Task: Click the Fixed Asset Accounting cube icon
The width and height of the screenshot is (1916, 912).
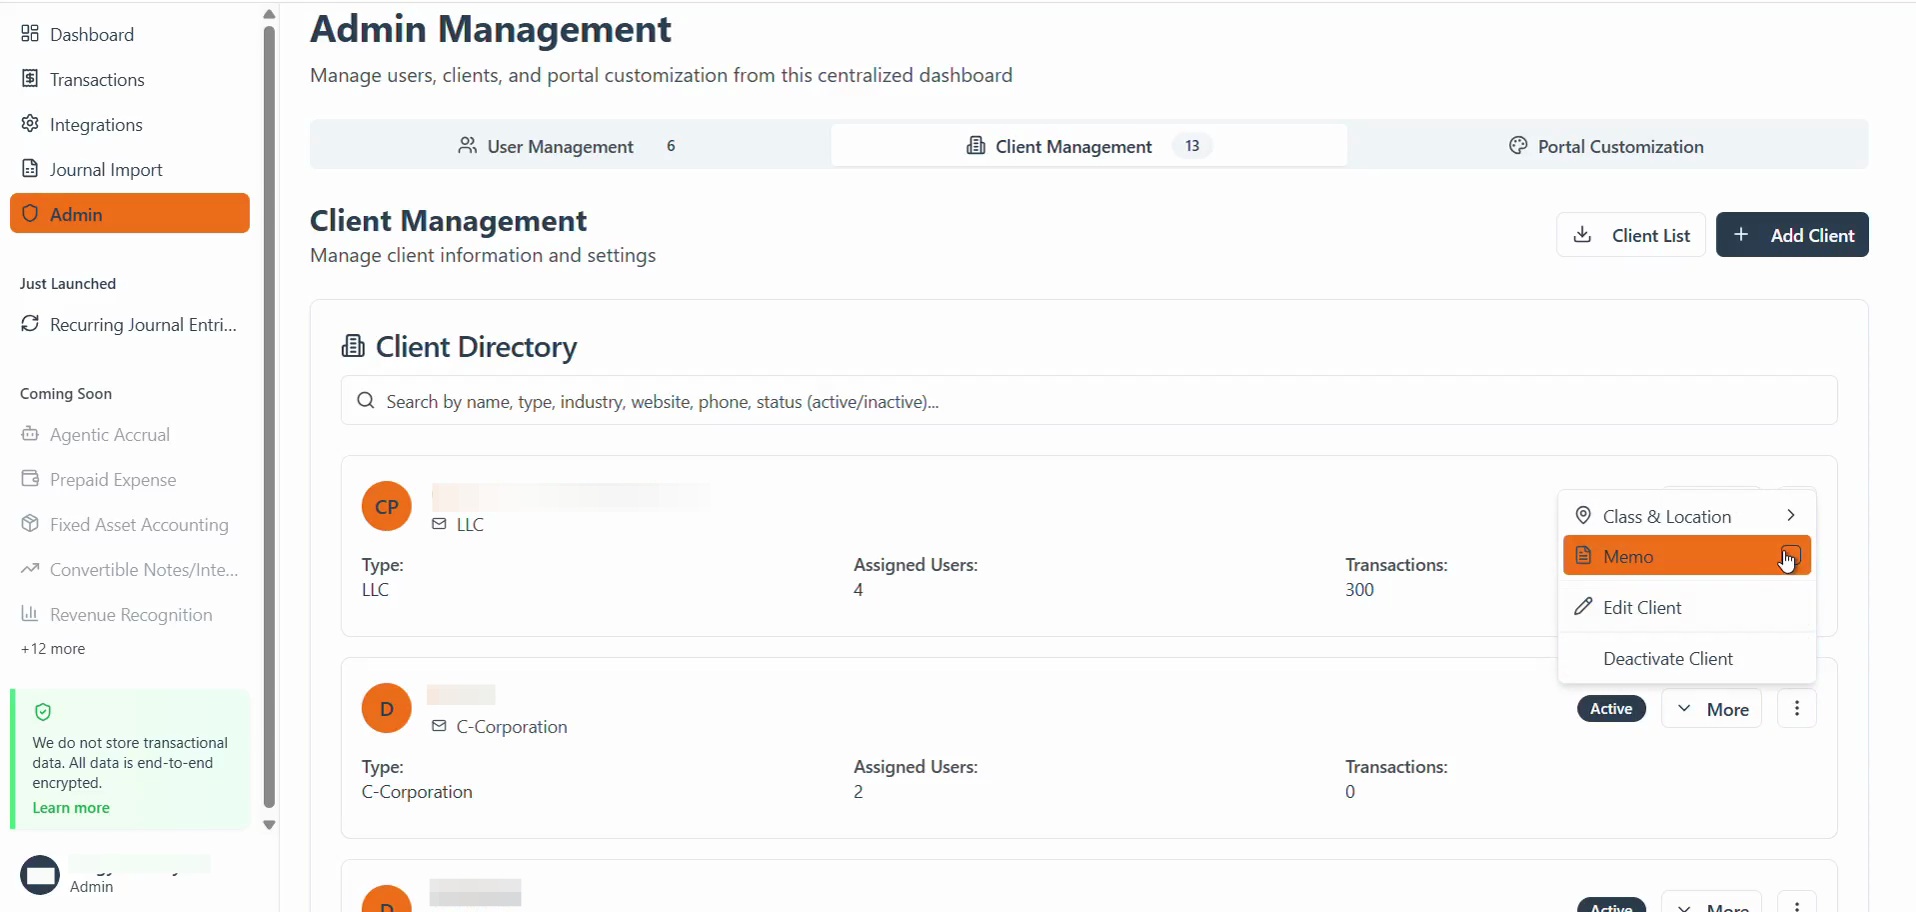Action: [x=30, y=524]
